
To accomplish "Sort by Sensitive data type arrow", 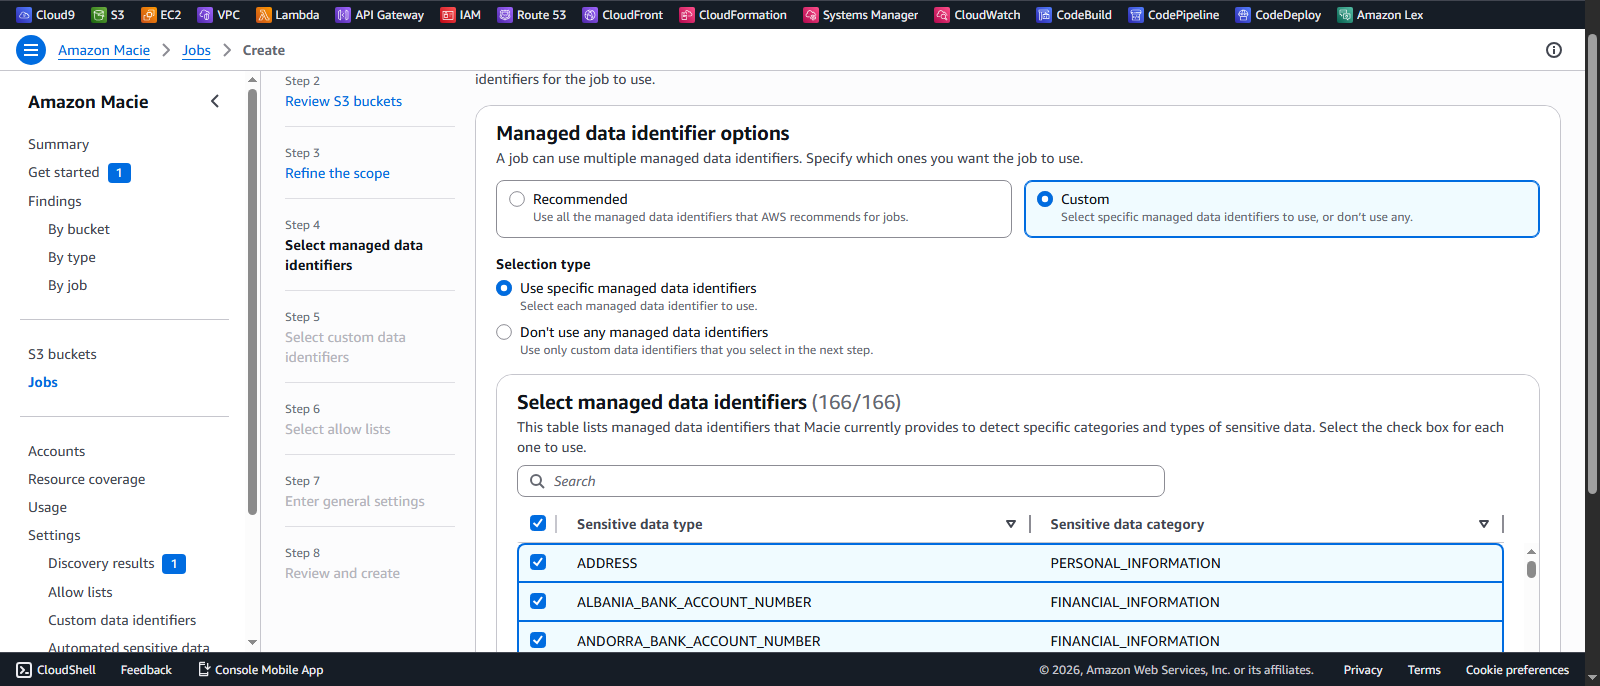I will (1011, 524).
